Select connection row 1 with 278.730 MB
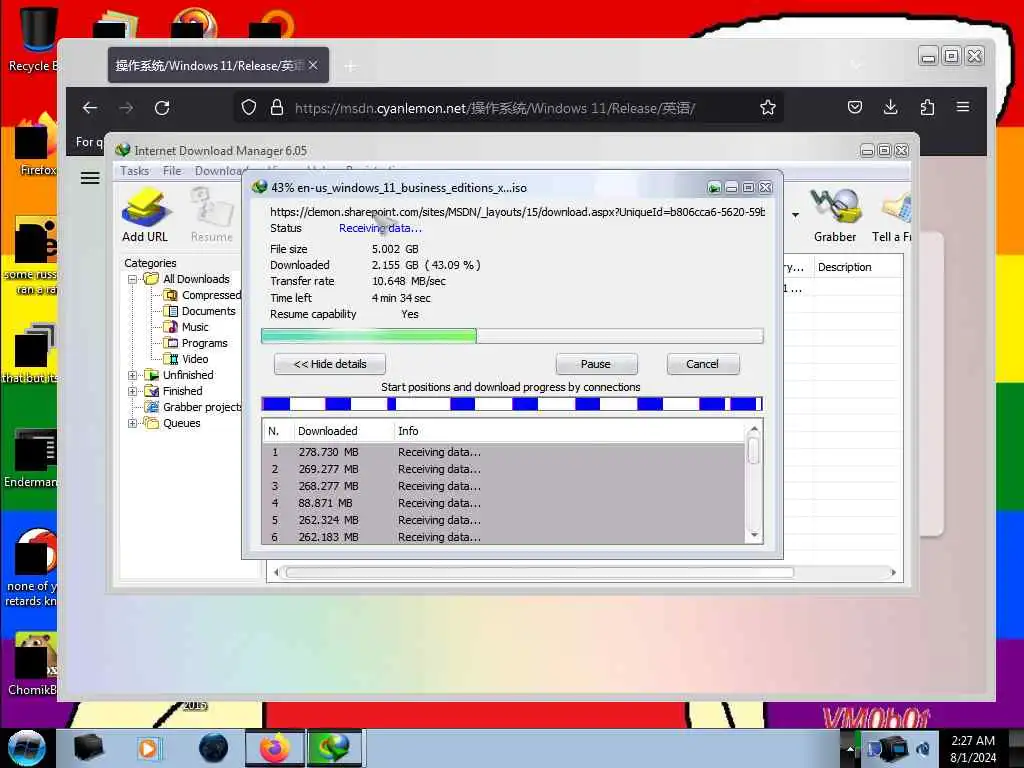 pyautogui.click(x=503, y=453)
